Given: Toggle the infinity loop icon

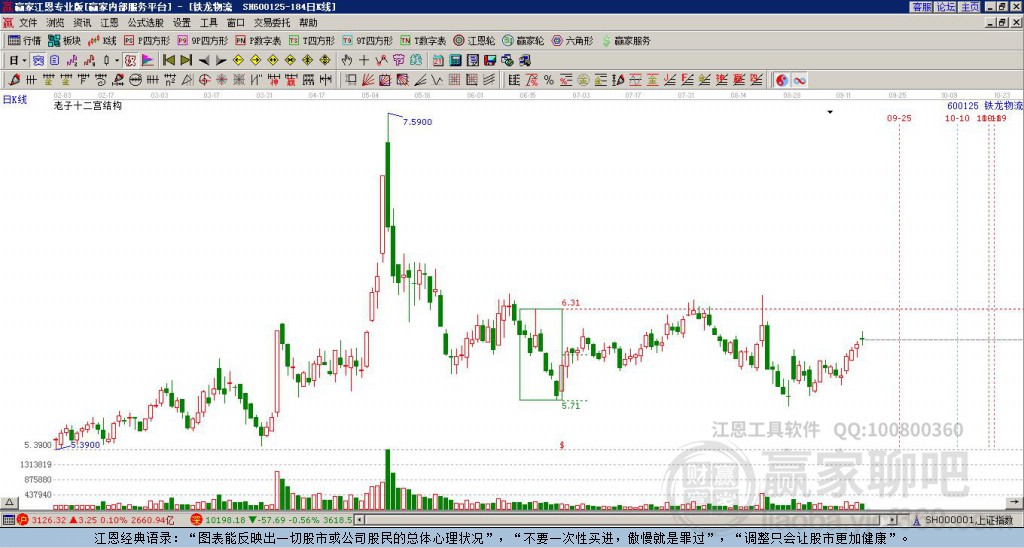Looking at the screenshot, I should (799, 80).
